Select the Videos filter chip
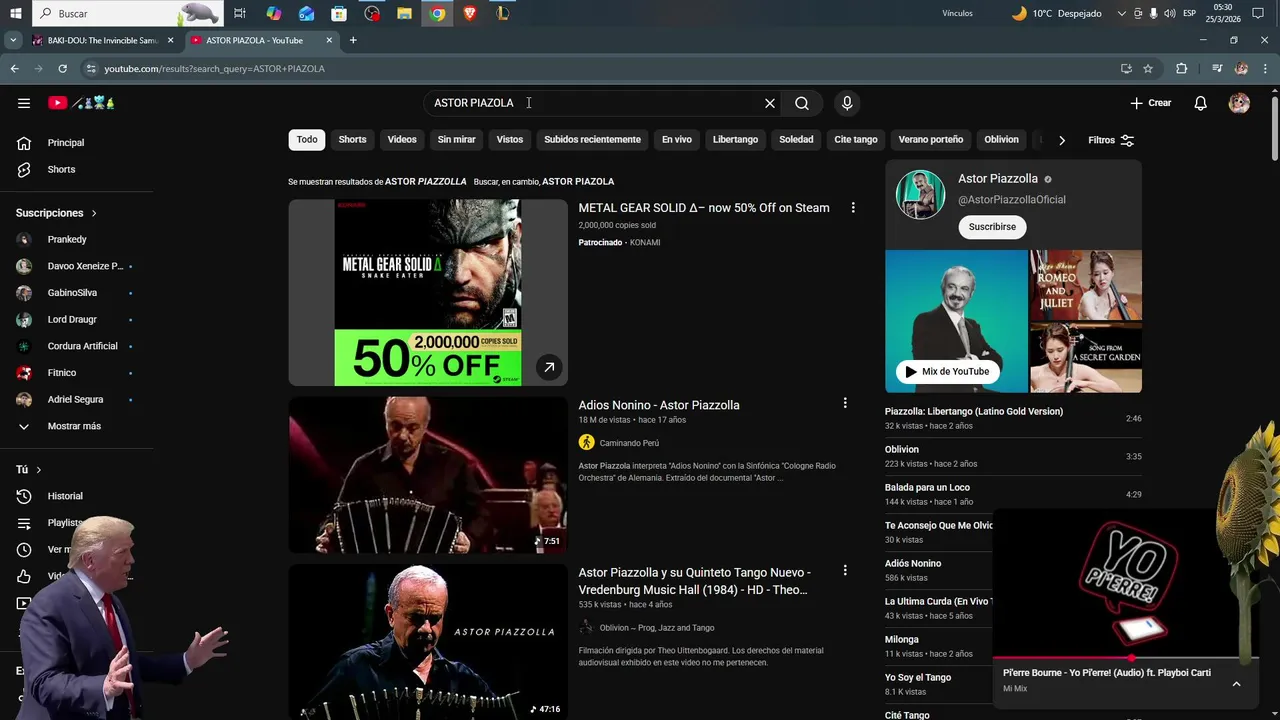 point(402,140)
